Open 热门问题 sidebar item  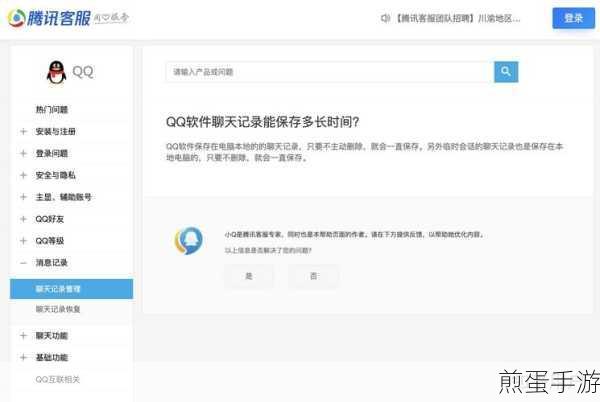(52, 110)
